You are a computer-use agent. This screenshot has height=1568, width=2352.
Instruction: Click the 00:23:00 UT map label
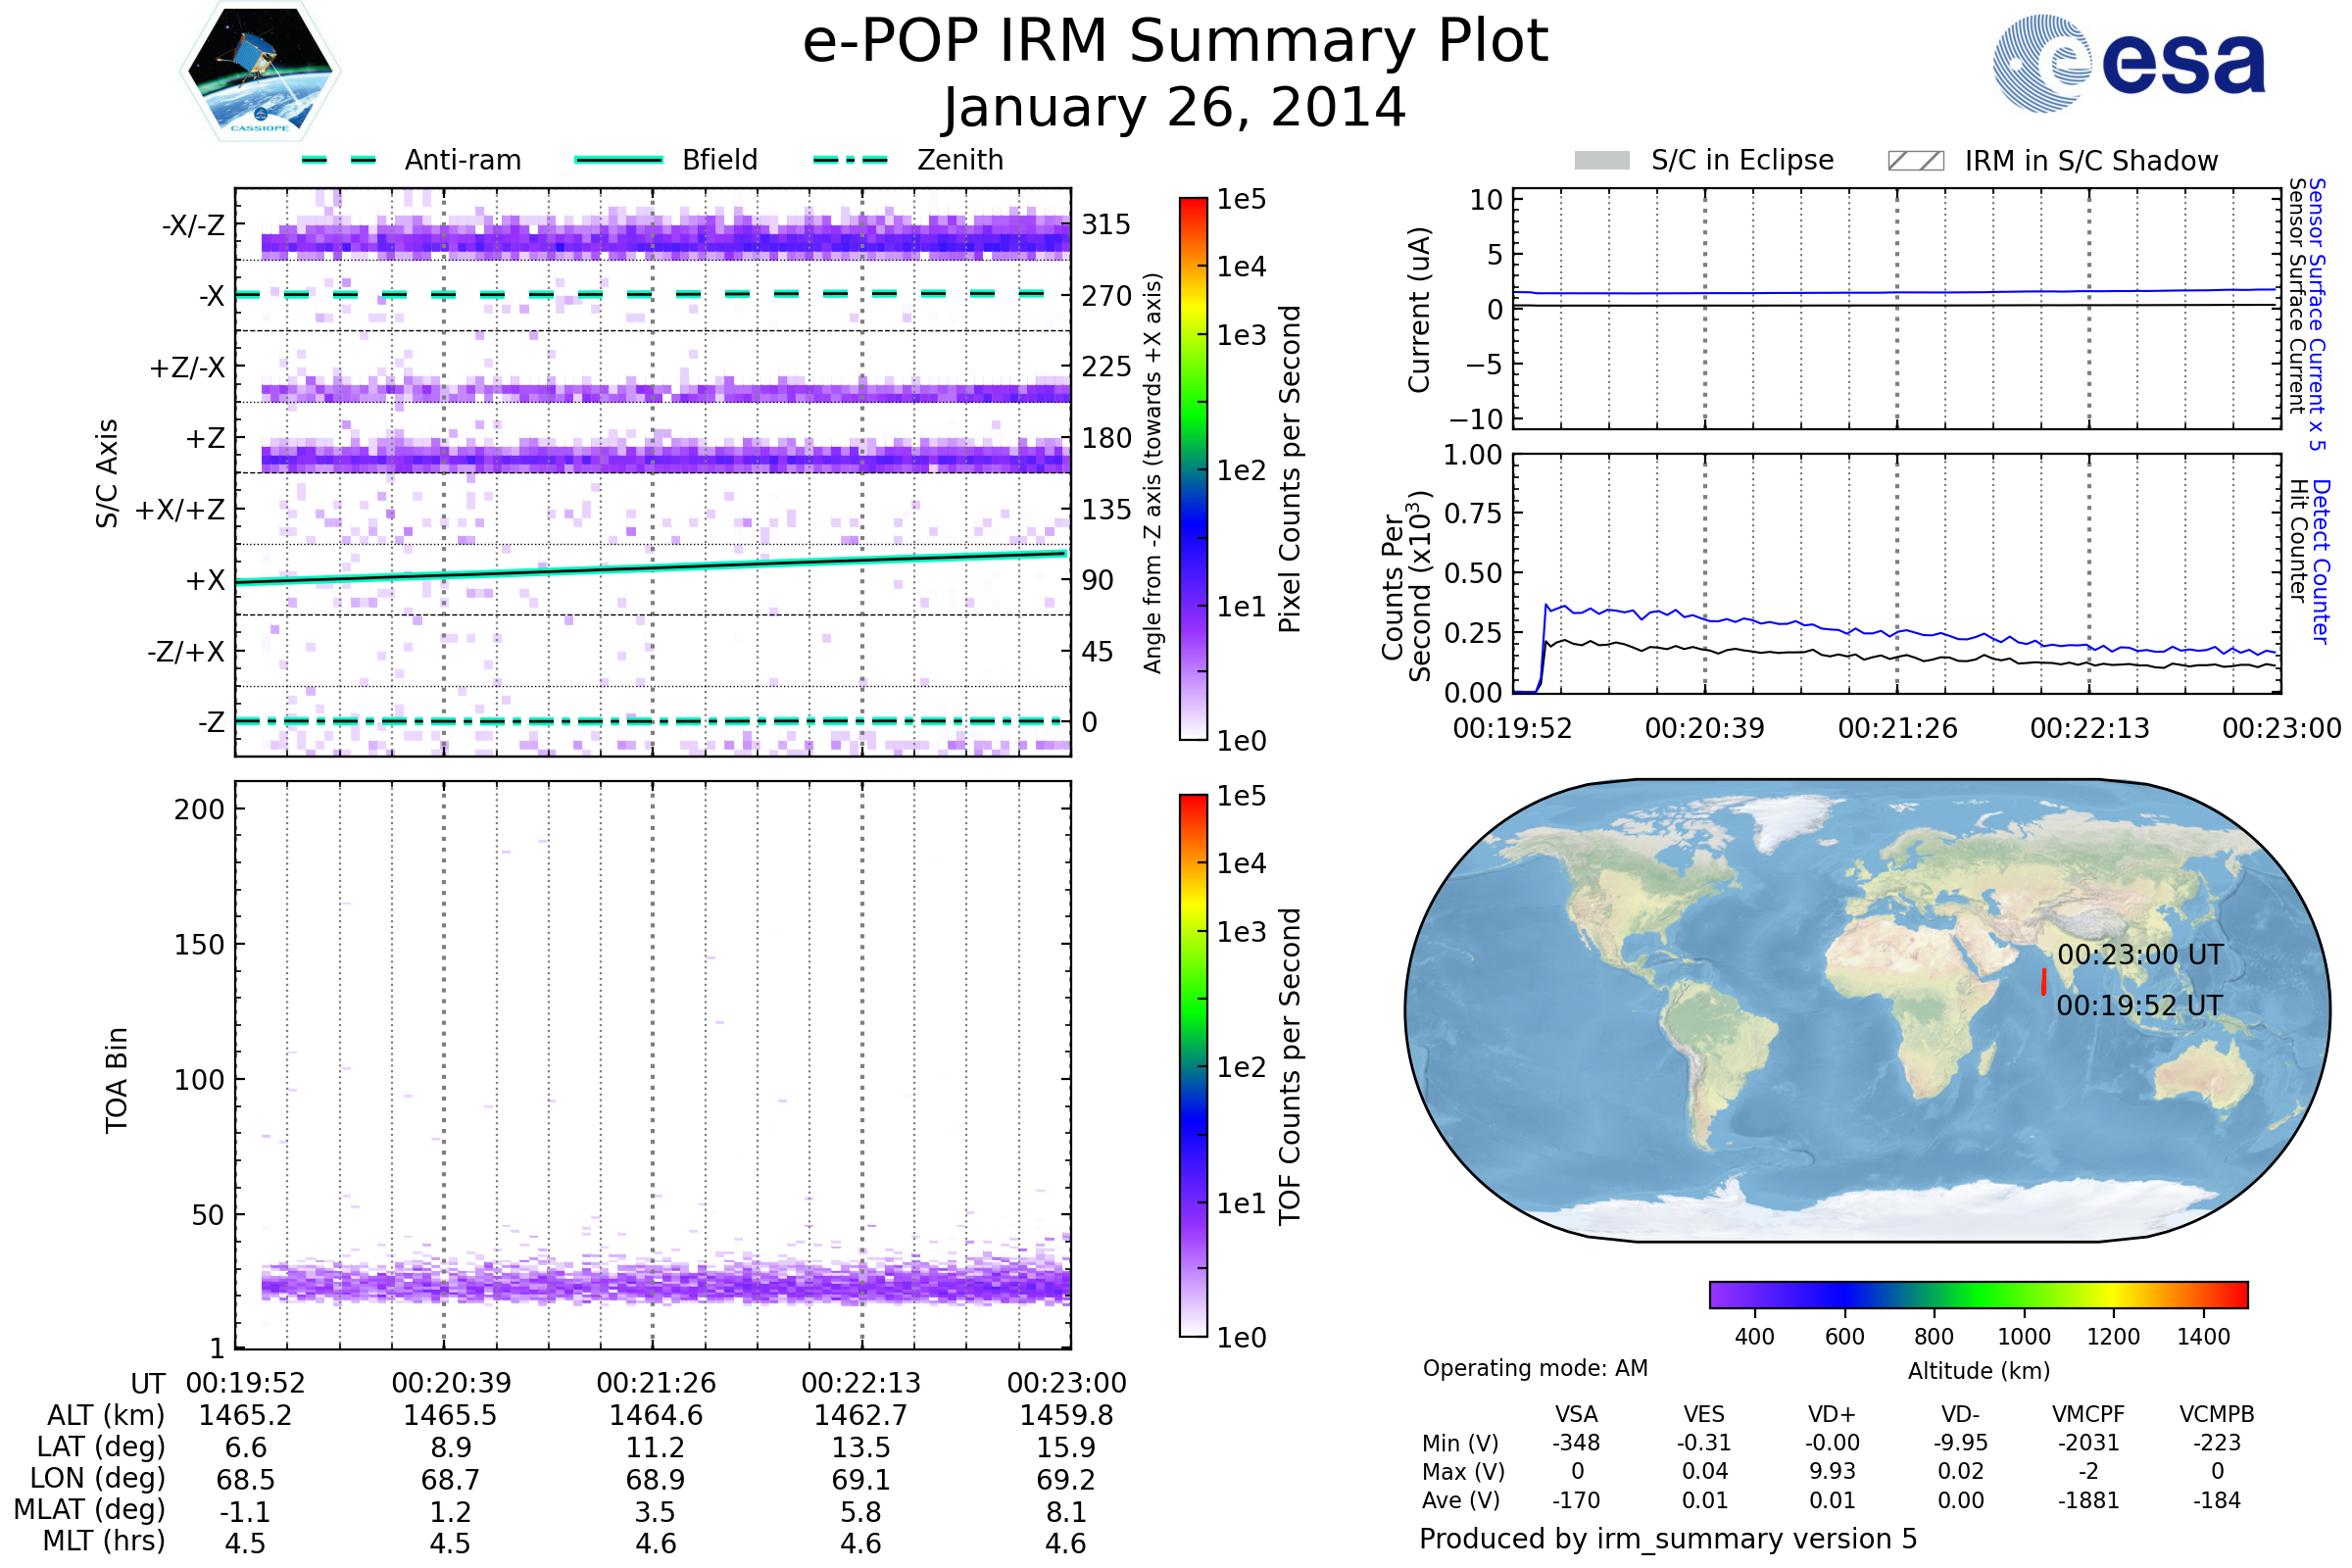[x=2140, y=955]
